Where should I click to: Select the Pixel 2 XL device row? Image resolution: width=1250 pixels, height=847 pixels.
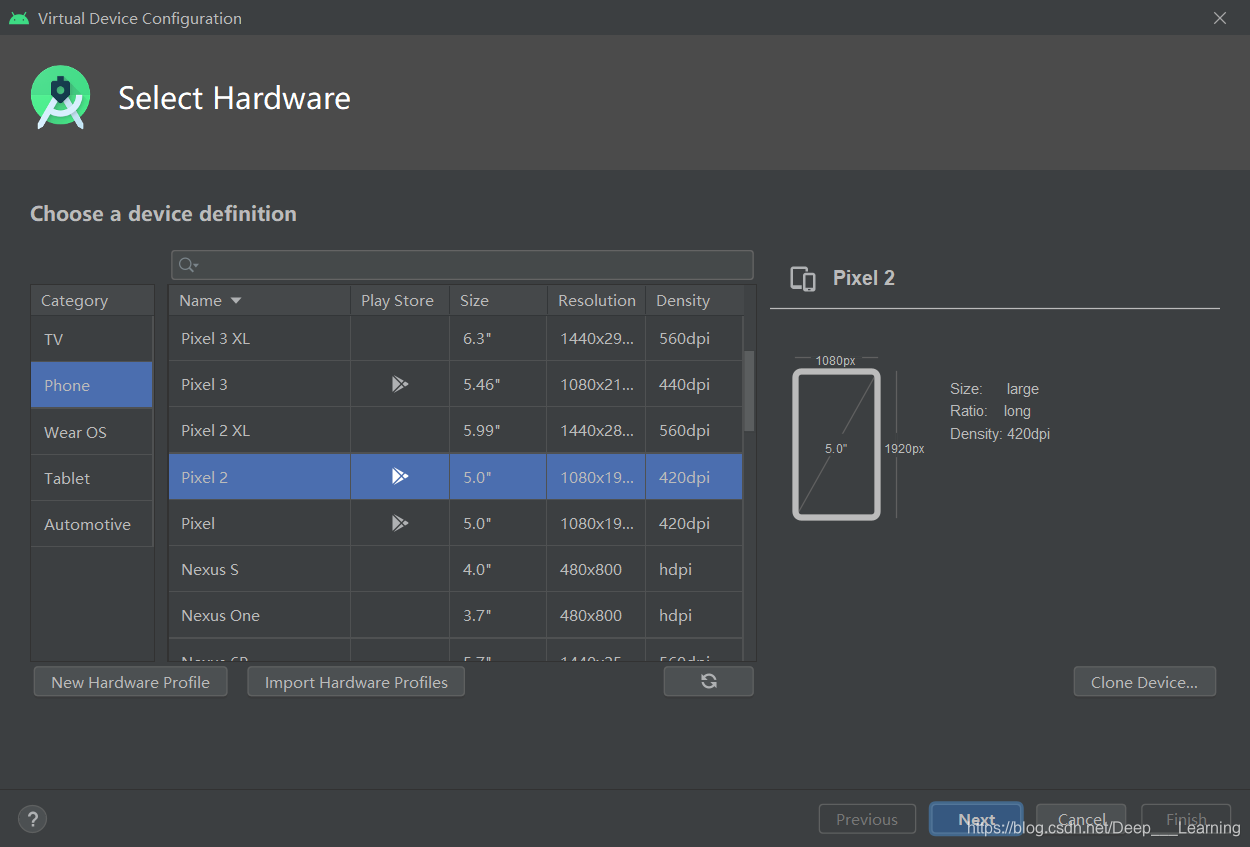[x=456, y=430]
